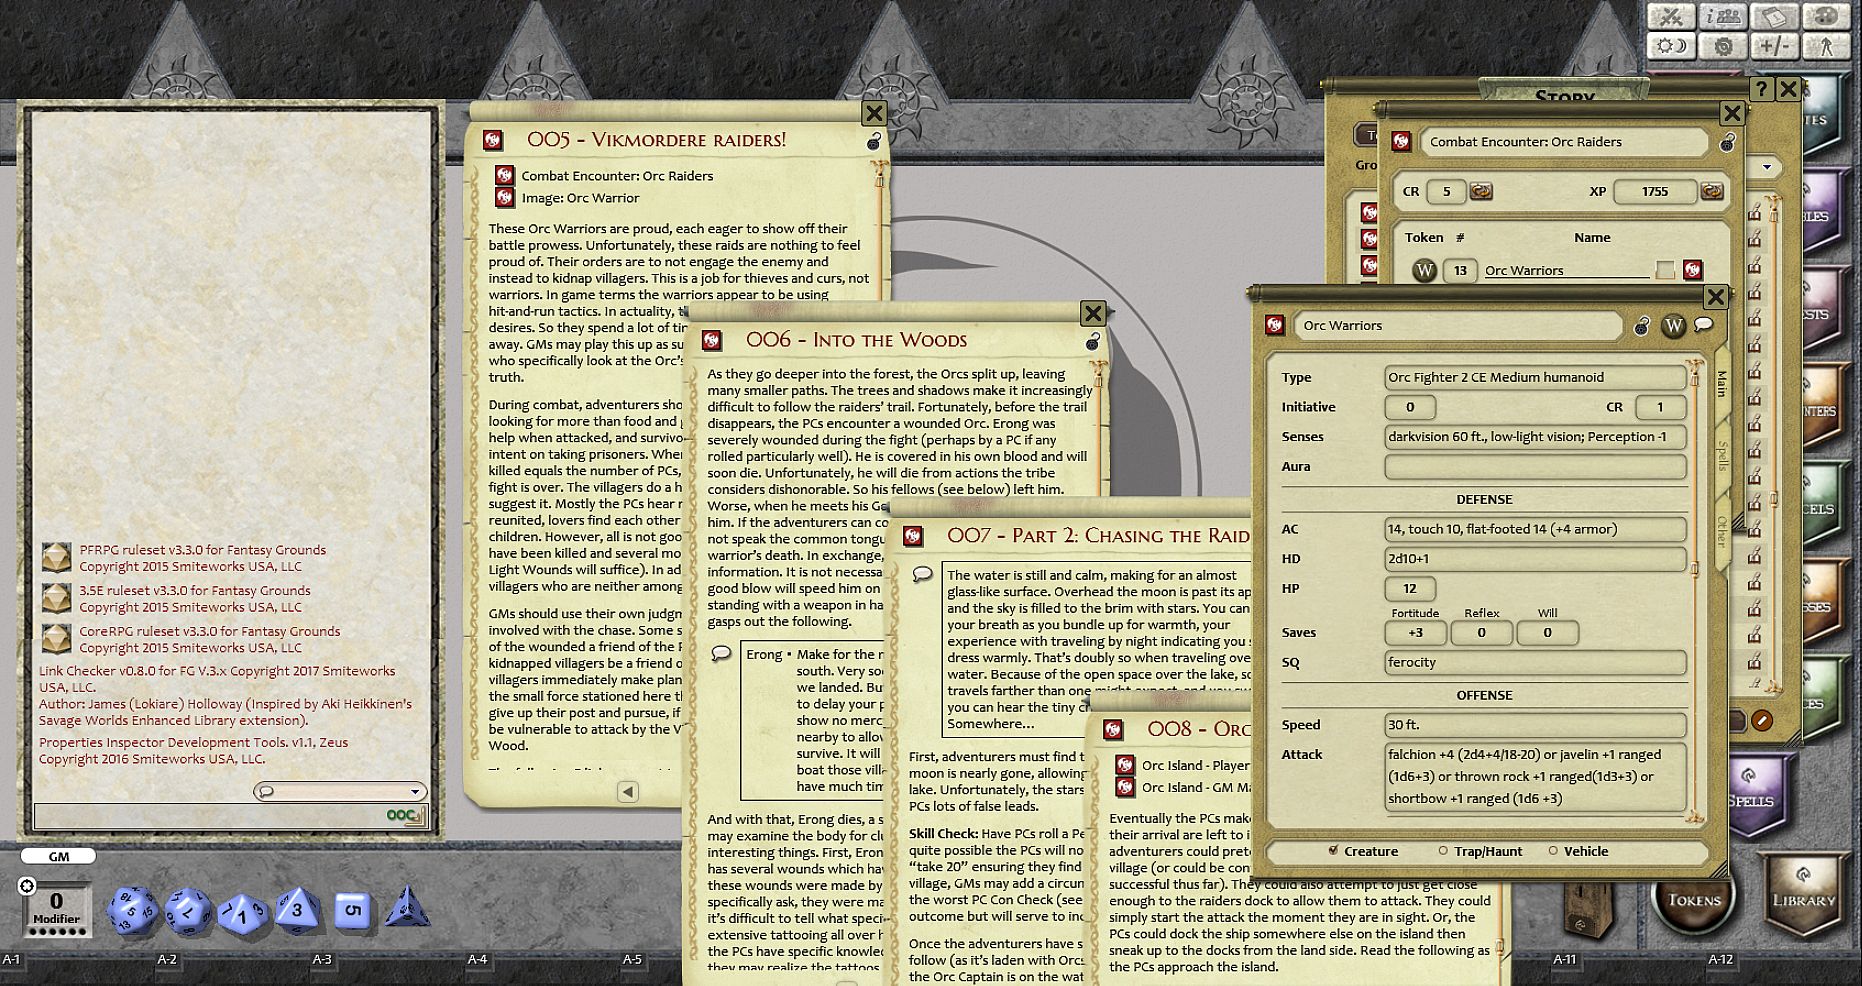Open the Combat Tracker crossed-swords icon
This screenshot has height=986, width=1862.
pos(1671,17)
